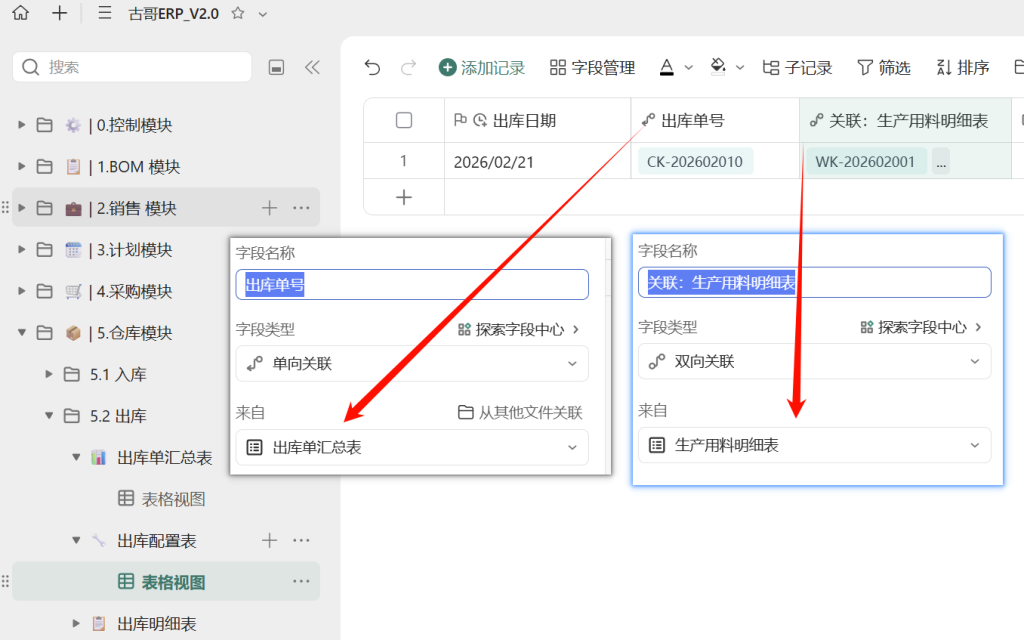Image resolution: width=1024 pixels, height=640 pixels.
Task: Open 探索字段中心 link in left panel
Action: pyautogui.click(x=519, y=329)
